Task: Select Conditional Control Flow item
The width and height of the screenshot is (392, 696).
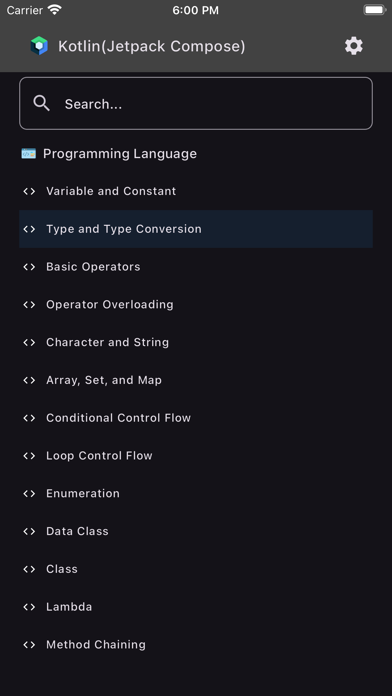Action: click(x=196, y=418)
